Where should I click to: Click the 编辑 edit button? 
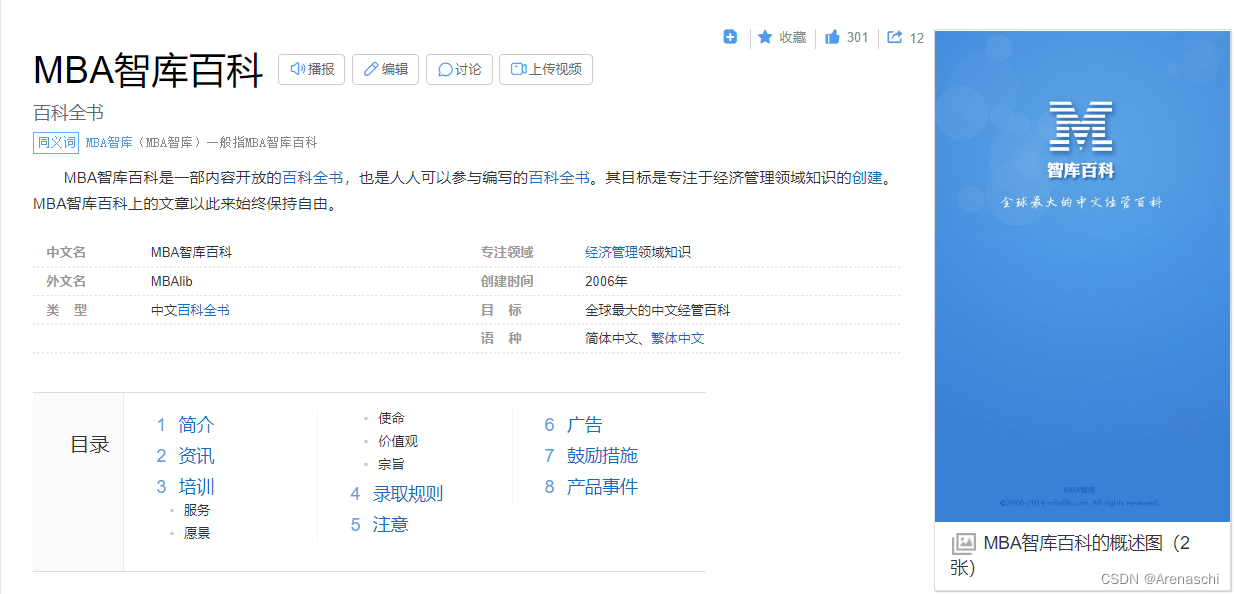385,69
